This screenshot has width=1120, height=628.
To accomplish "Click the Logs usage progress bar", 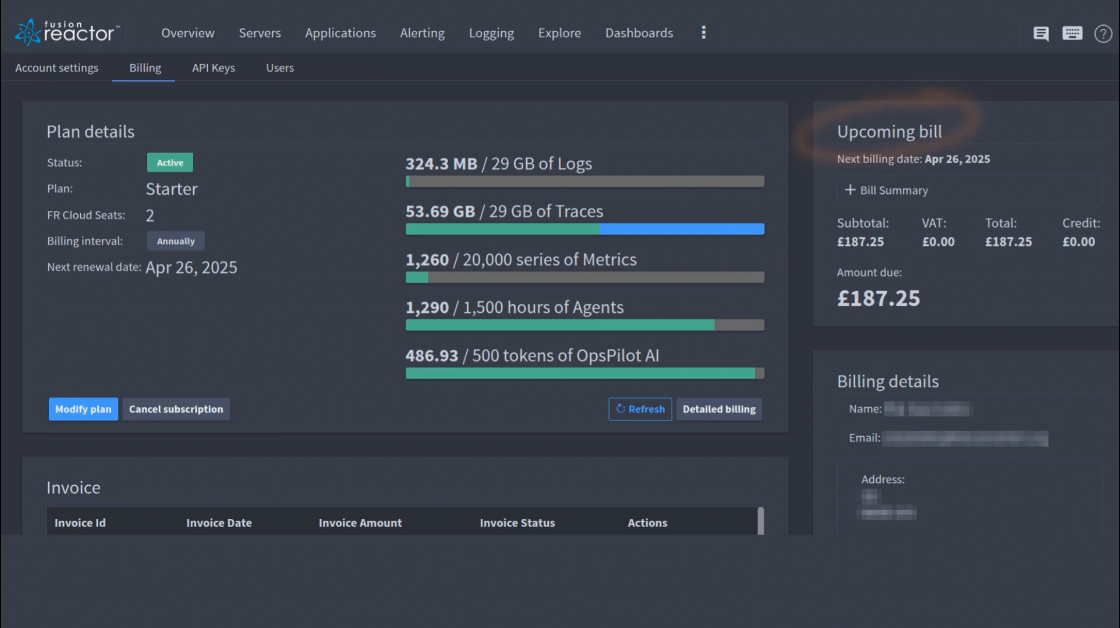I will (x=585, y=181).
